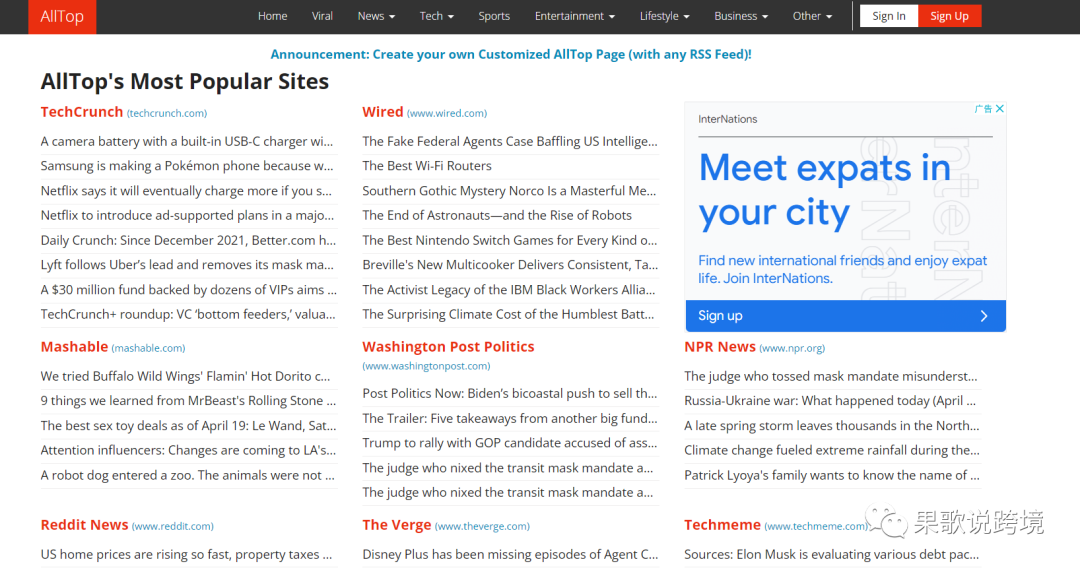Screen dimensions: 1080x570
Task: Open 'Lyft follows Uber's lead' story
Action: pos(187,264)
